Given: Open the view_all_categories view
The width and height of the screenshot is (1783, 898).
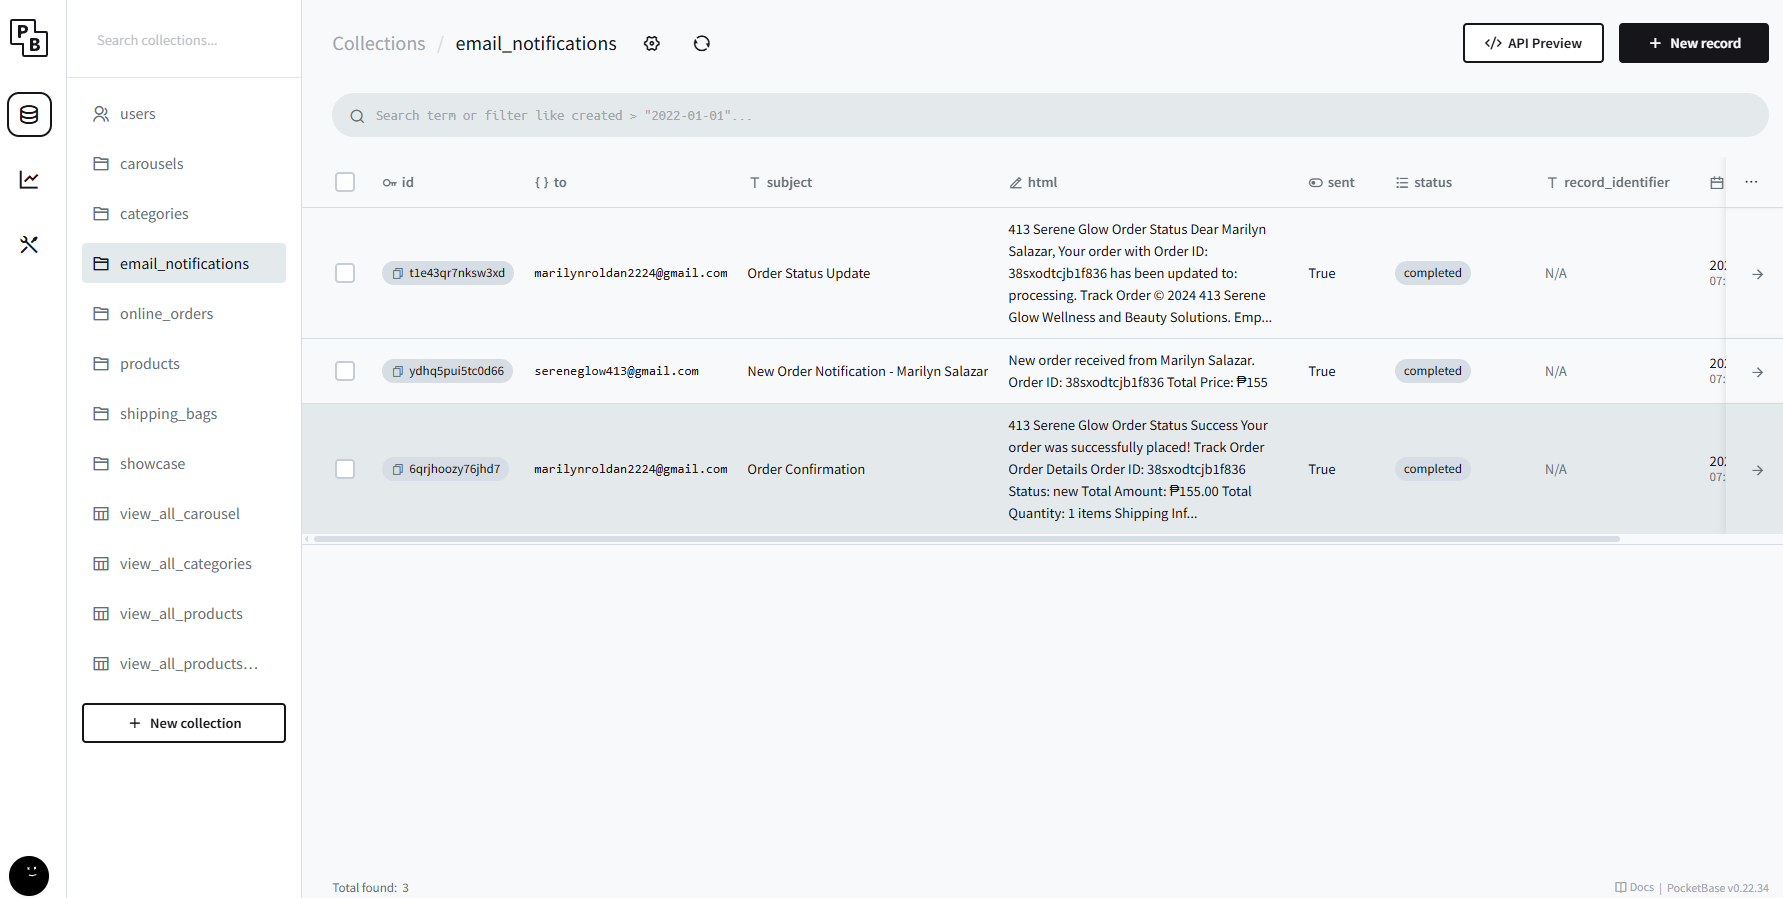Looking at the screenshot, I should [184, 564].
